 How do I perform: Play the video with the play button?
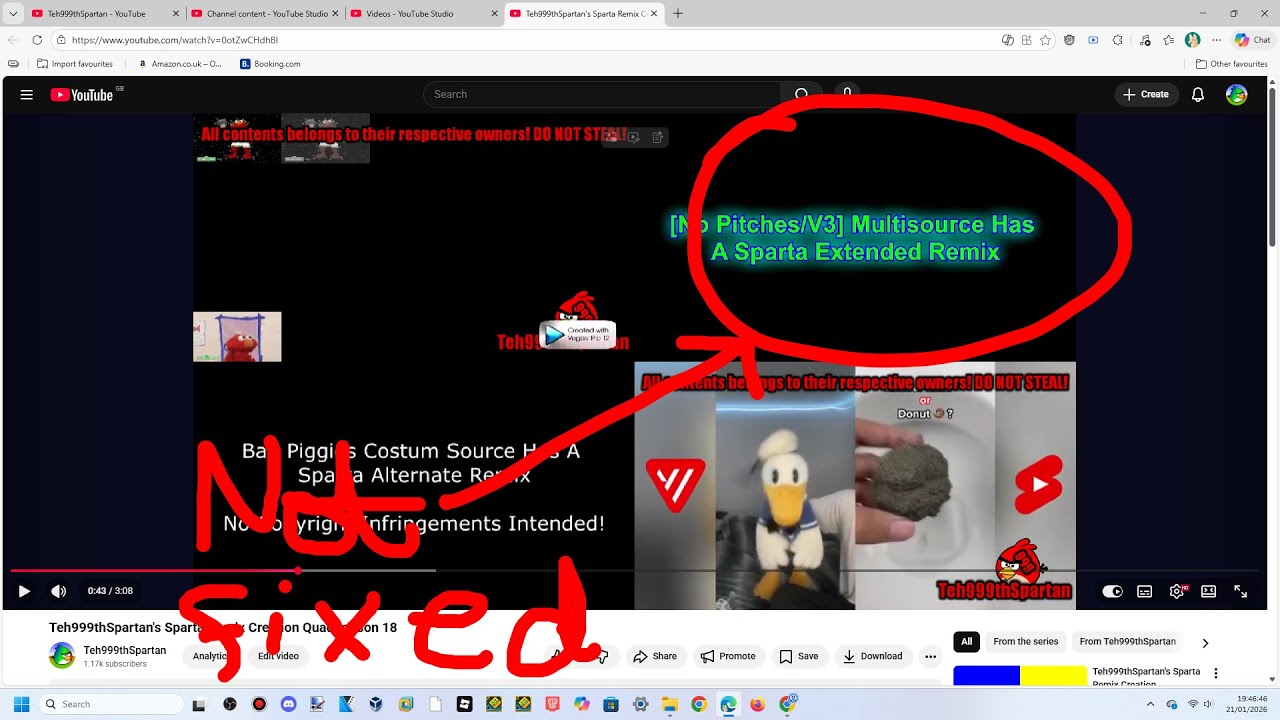24,591
